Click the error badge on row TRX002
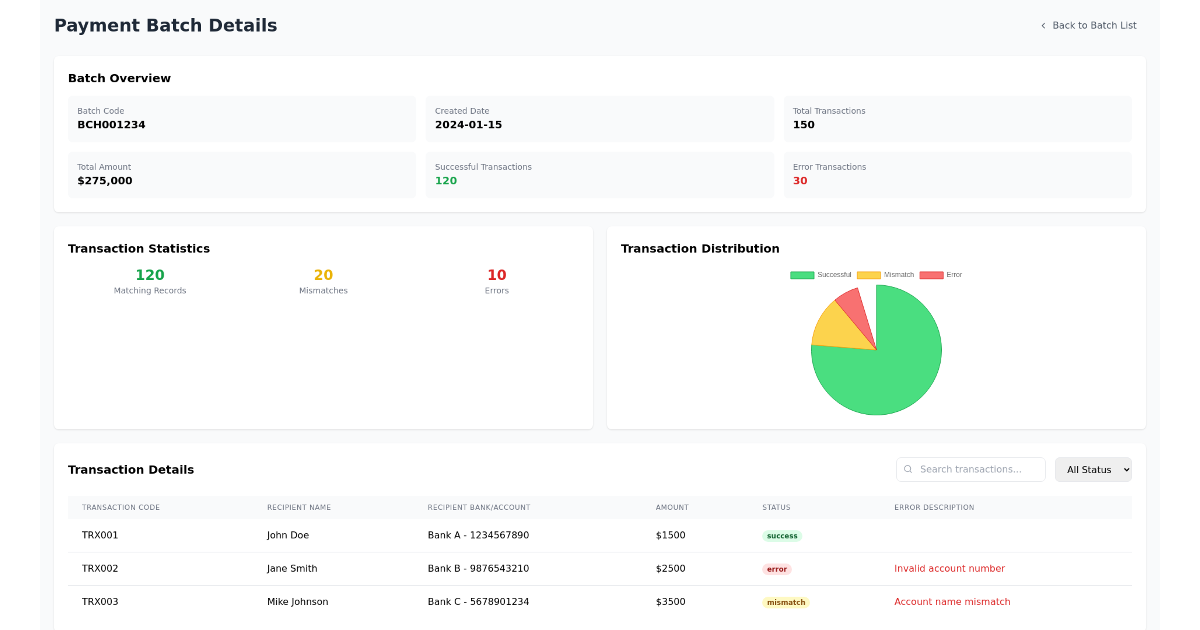Image resolution: width=1200 pixels, height=630 pixels. [777, 568]
